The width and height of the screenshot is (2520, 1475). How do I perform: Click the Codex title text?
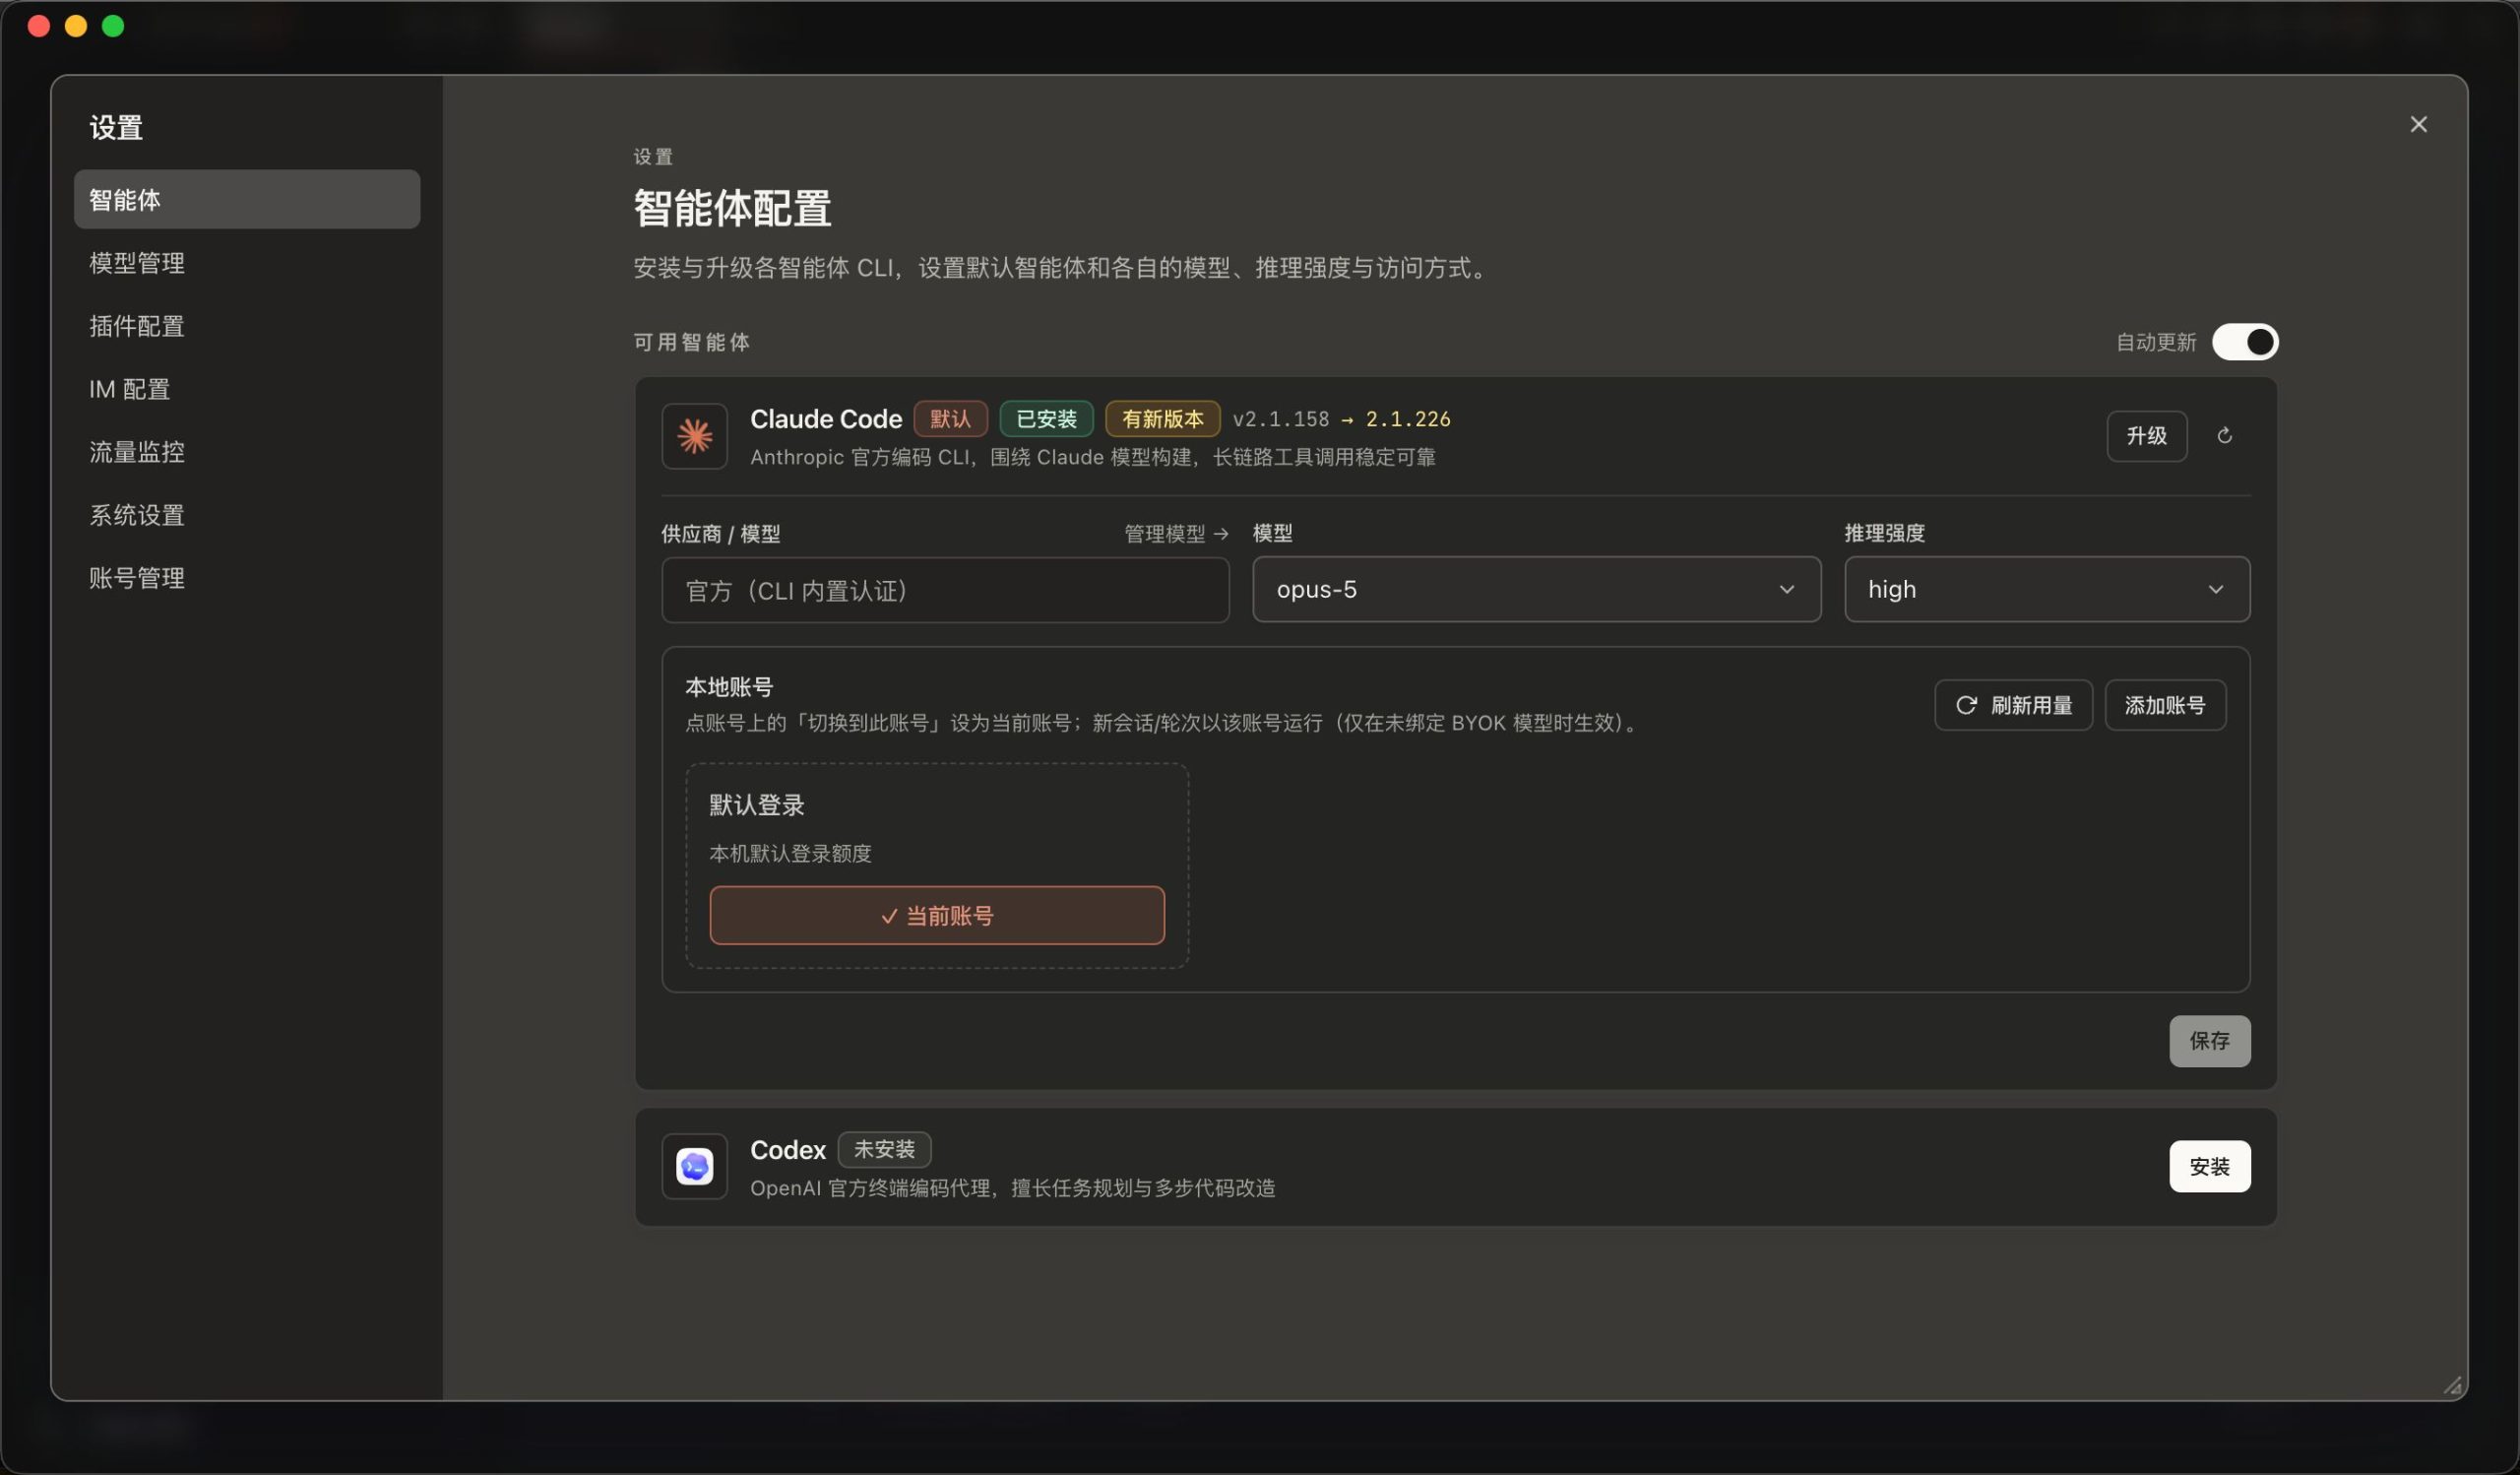pyautogui.click(x=788, y=1150)
